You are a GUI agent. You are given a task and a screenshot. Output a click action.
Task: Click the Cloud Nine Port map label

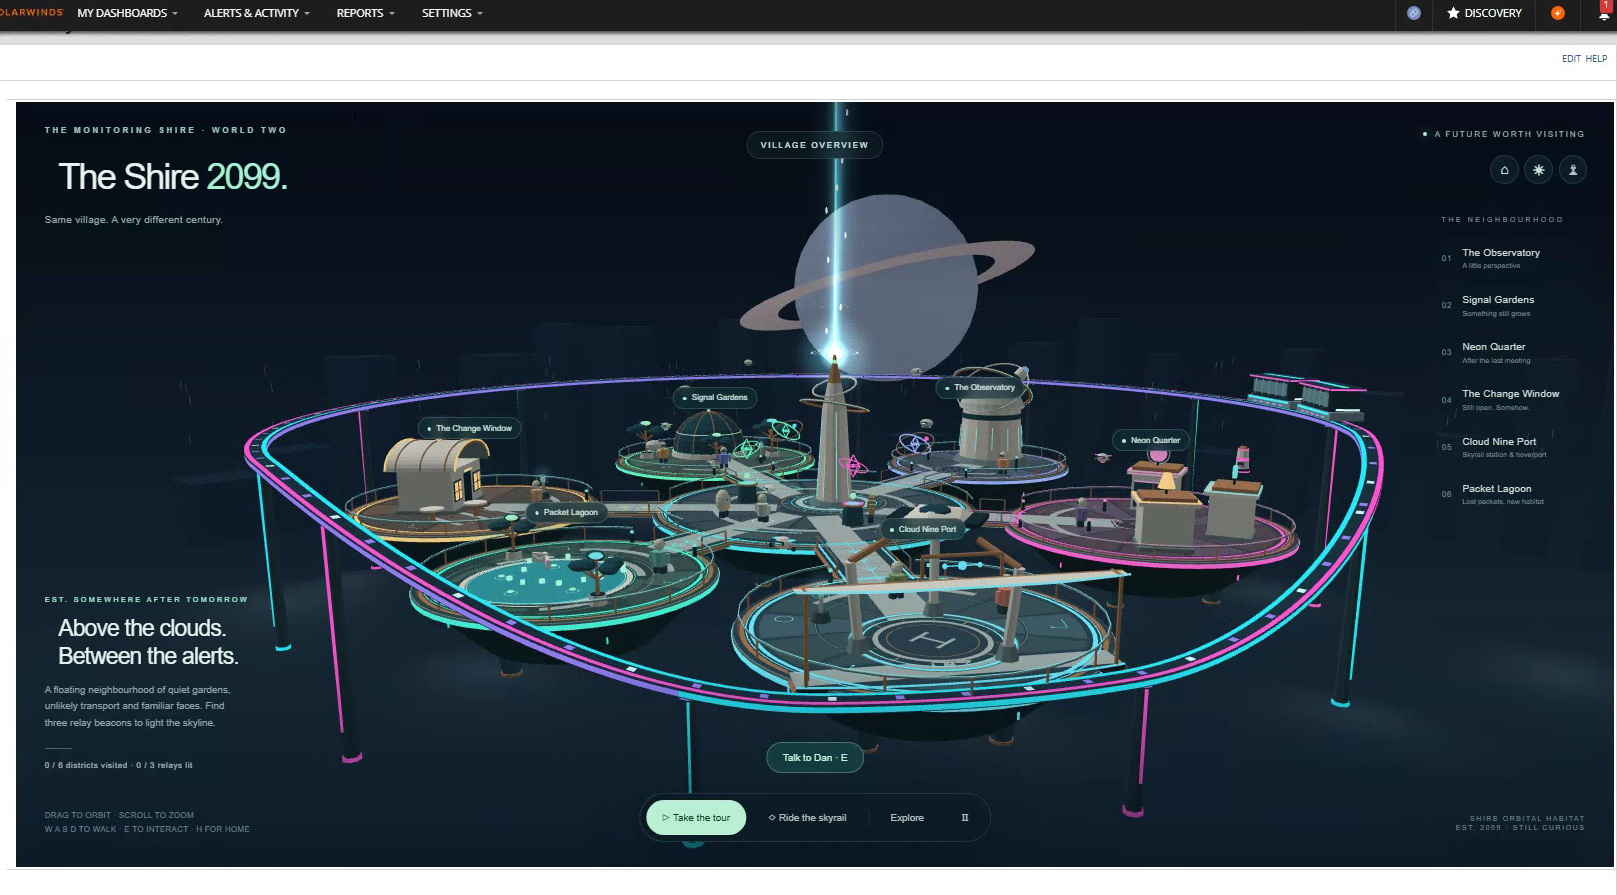(x=923, y=529)
